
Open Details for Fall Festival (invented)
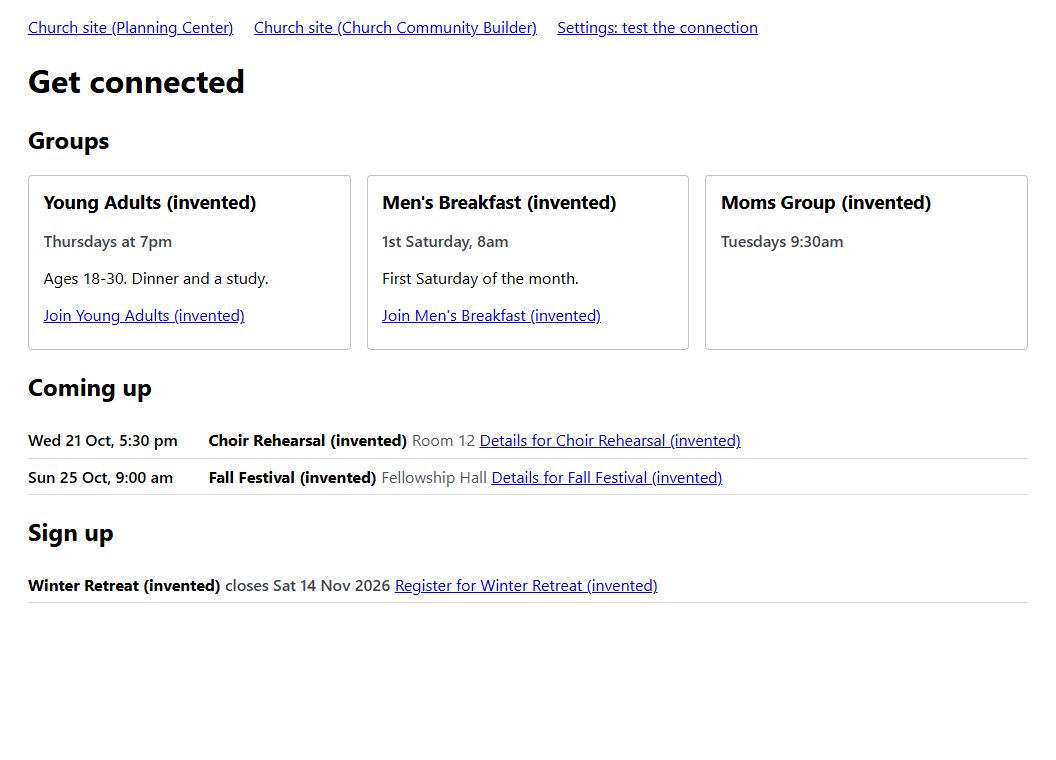[607, 478]
